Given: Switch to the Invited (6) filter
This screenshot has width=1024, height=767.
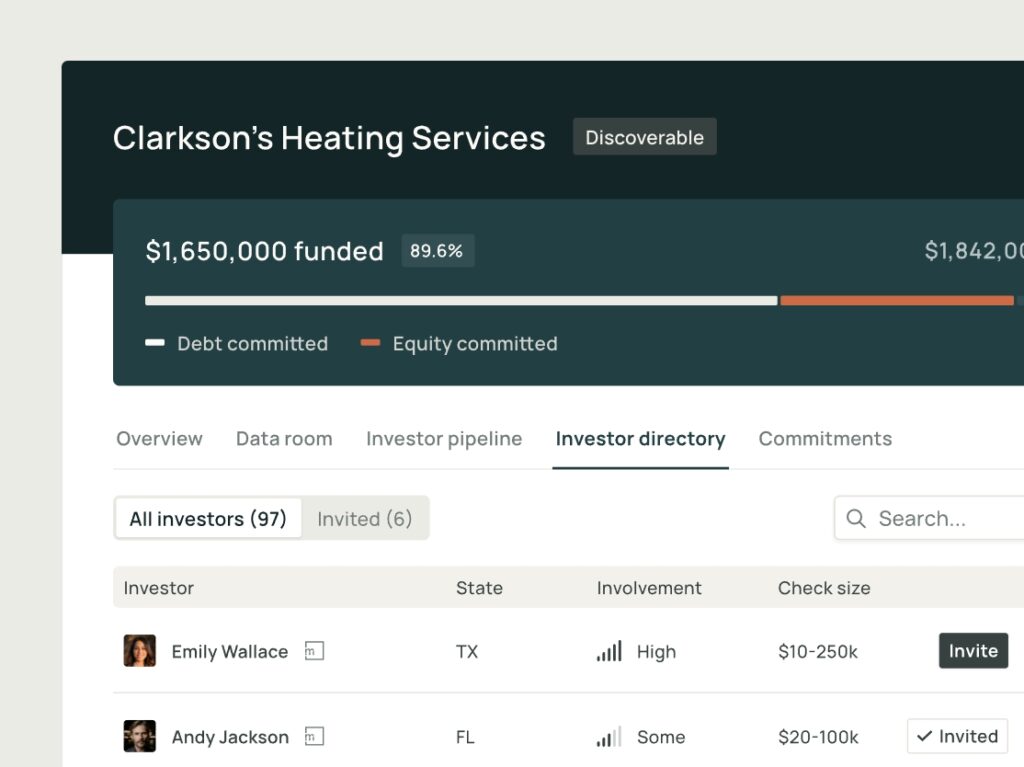Looking at the screenshot, I should click(x=364, y=519).
